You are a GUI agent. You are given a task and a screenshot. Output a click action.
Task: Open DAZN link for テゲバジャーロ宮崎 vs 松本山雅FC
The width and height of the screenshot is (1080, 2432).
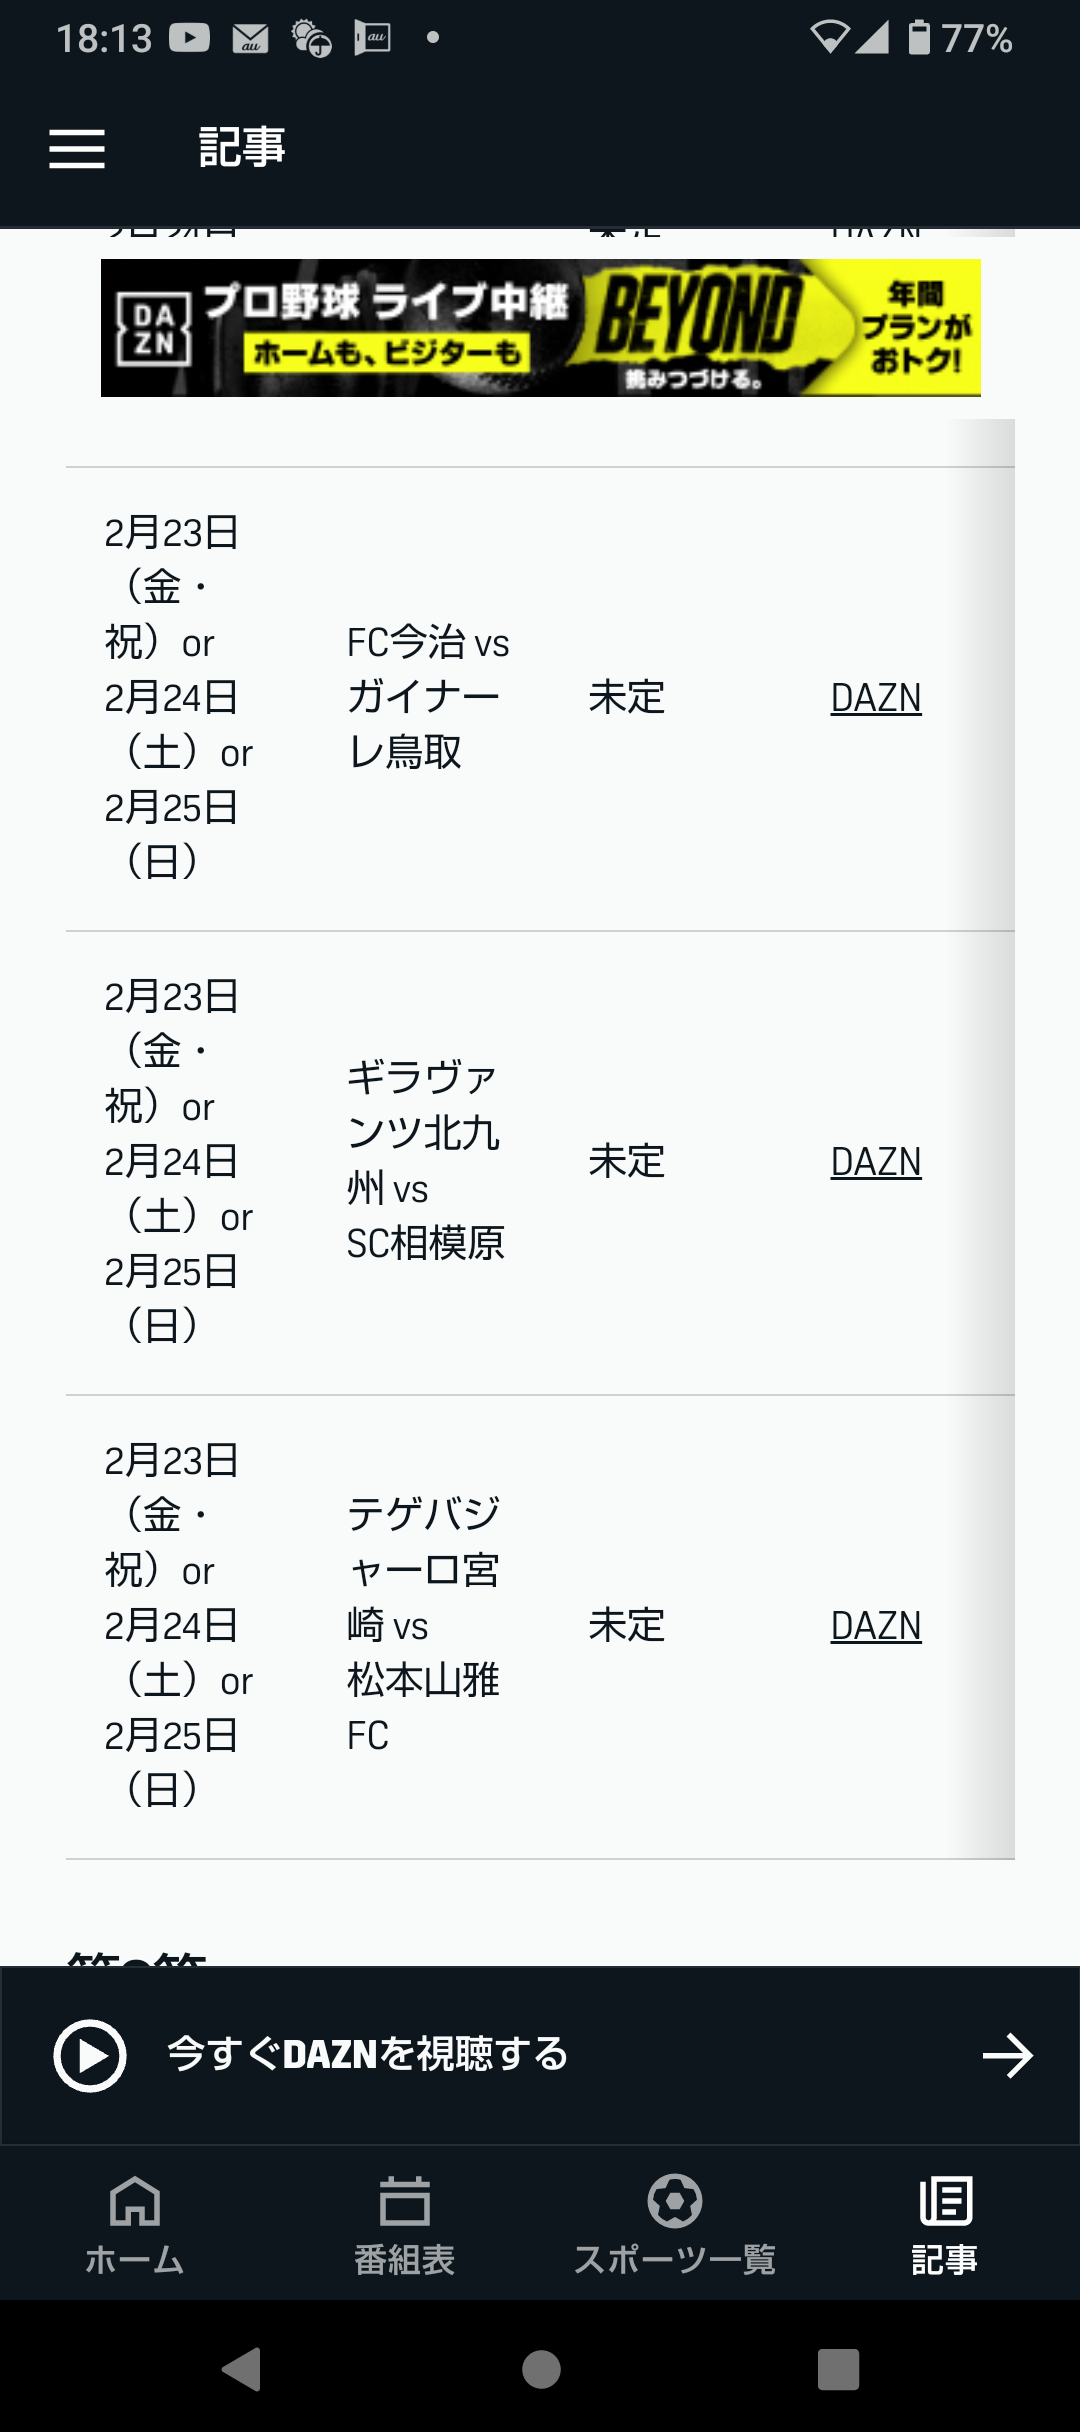tap(876, 1626)
